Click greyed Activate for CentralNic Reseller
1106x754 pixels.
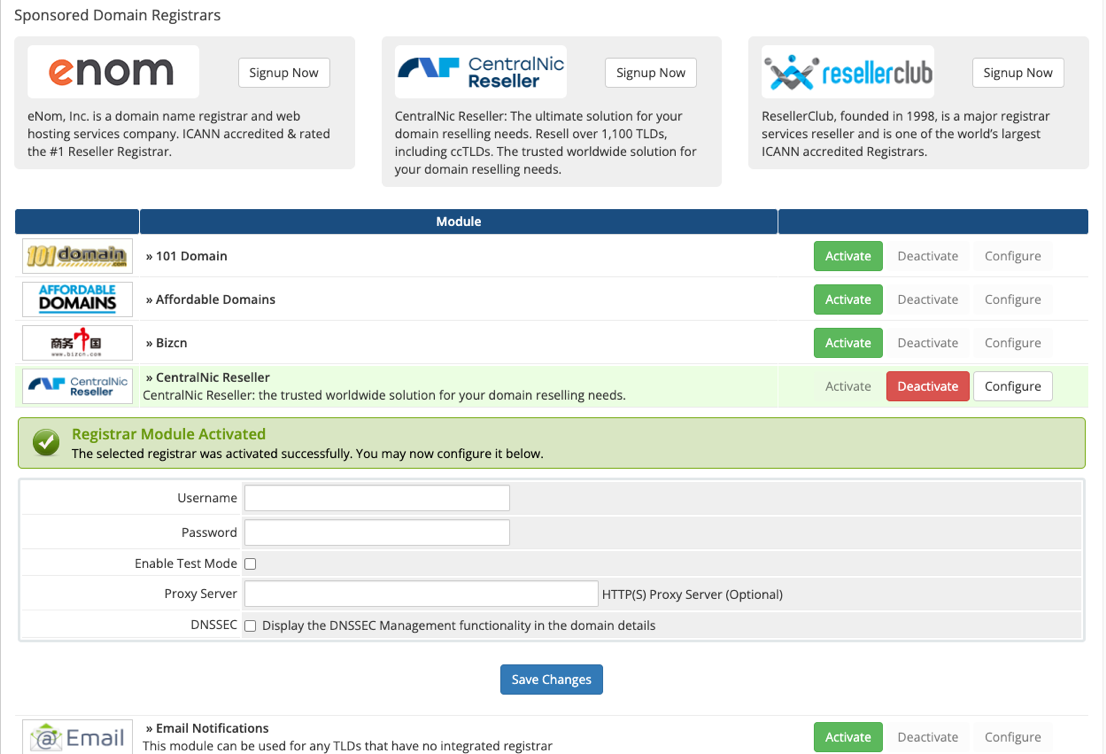[848, 387]
